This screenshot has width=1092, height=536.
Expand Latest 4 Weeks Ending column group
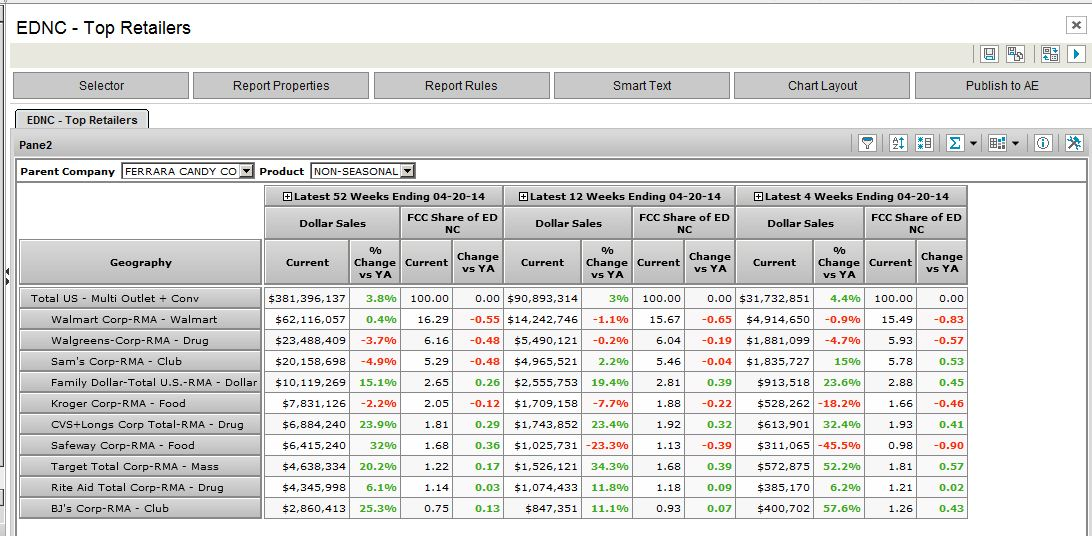coord(758,196)
